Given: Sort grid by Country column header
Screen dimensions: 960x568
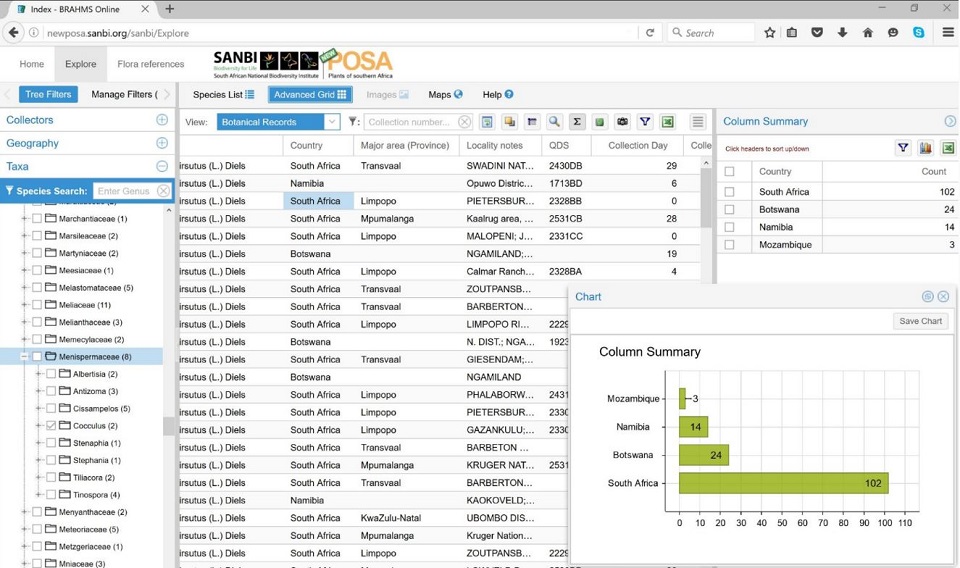Looking at the screenshot, I should click(x=318, y=145).
